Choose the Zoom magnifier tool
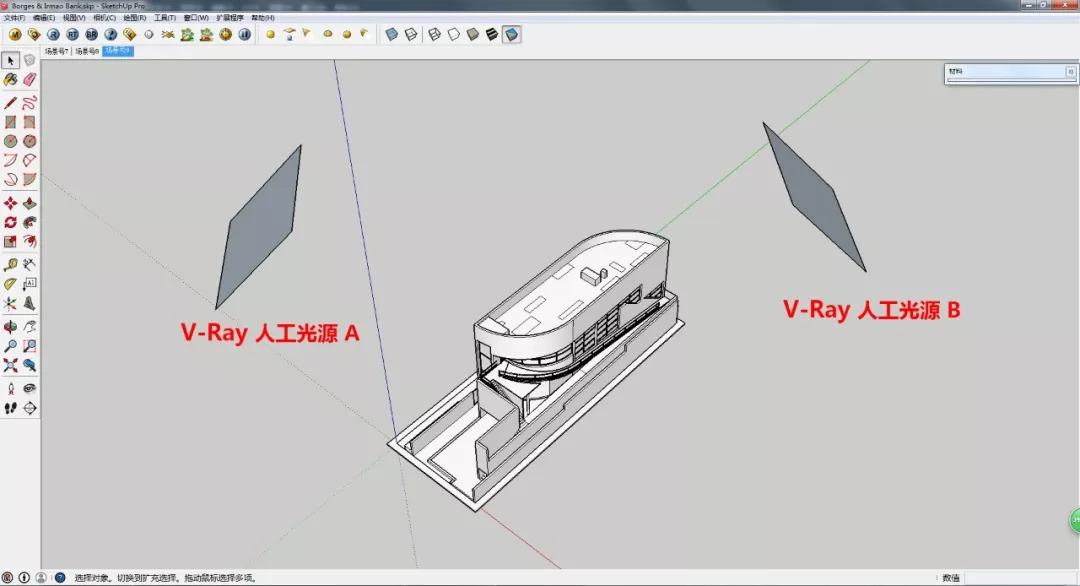 10,346
